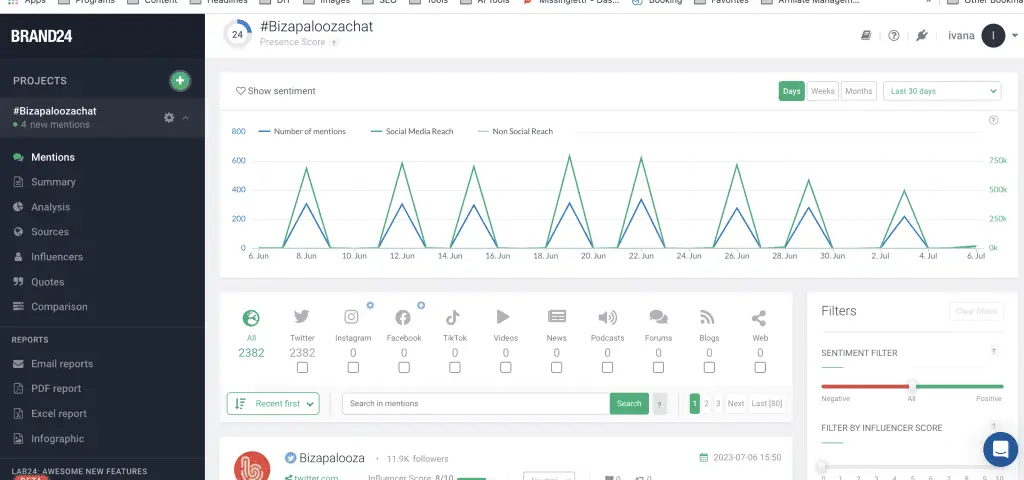Open the documentation book icon
Viewport: 1024px width, 480px height.
tap(866, 35)
